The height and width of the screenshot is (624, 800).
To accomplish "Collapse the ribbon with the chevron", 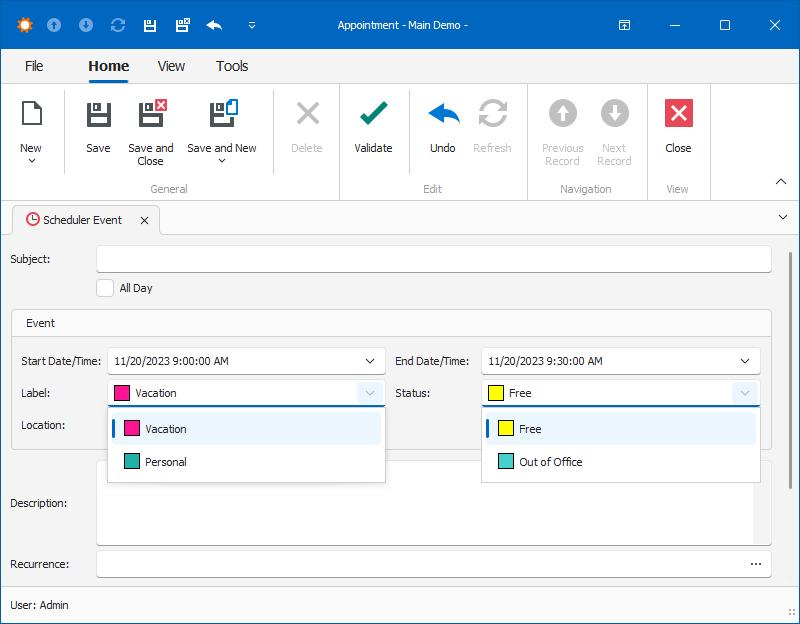I will click(781, 182).
